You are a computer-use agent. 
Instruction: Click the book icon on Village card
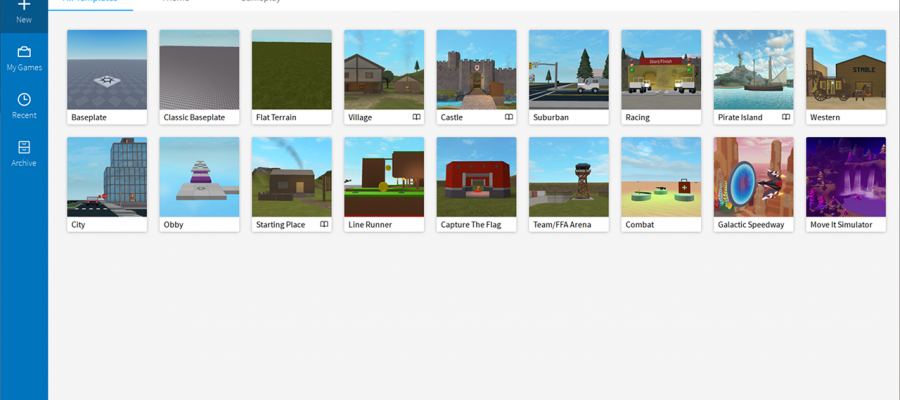(x=417, y=117)
